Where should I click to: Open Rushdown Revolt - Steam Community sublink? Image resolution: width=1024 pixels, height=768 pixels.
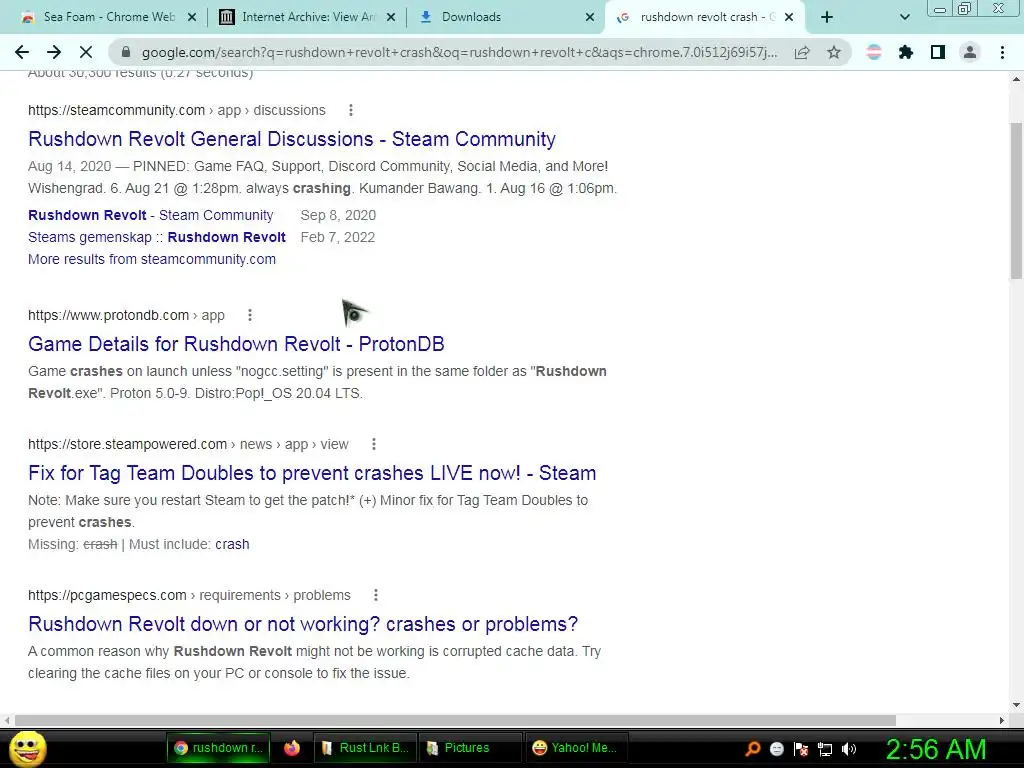[150, 216]
